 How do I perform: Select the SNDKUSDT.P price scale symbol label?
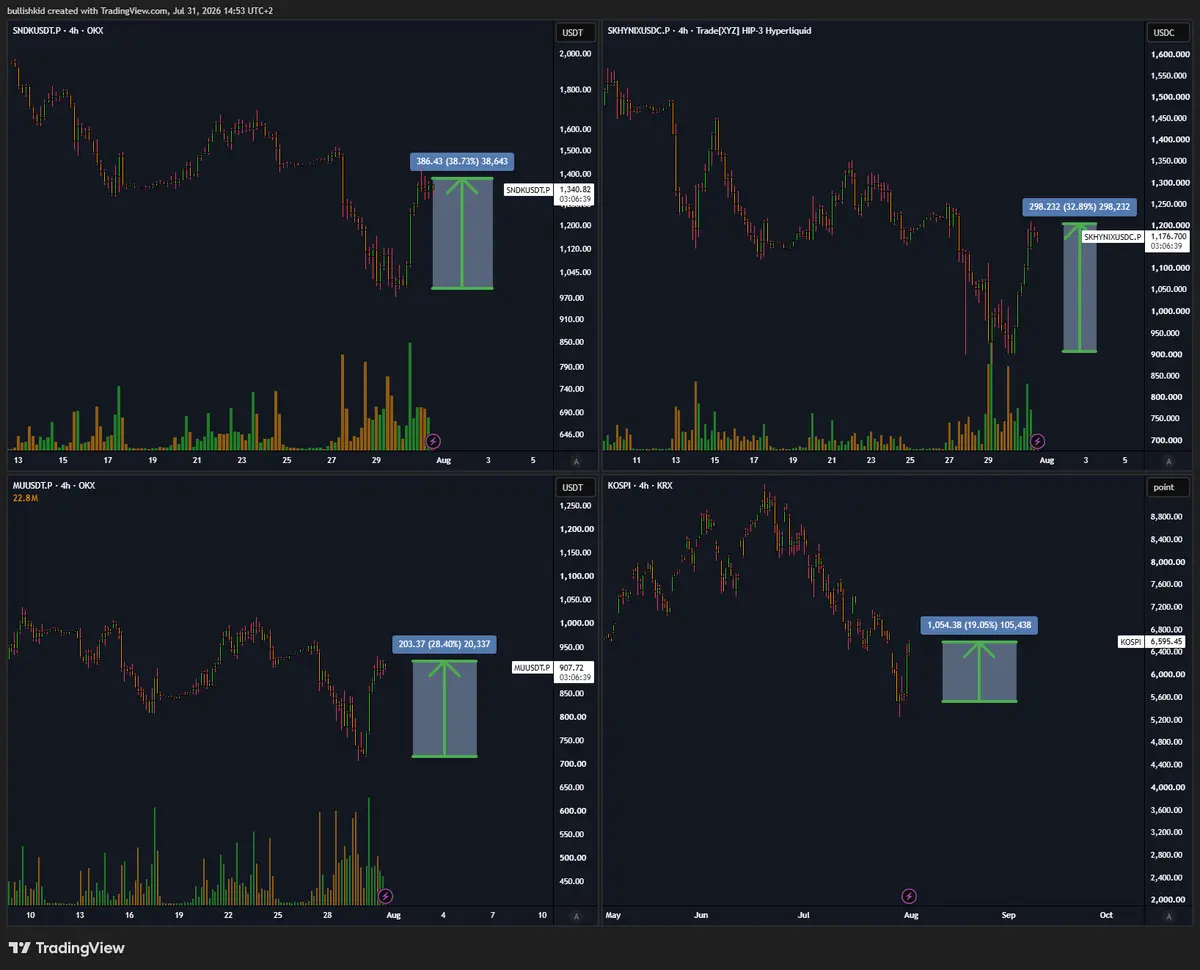click(529, 190)
